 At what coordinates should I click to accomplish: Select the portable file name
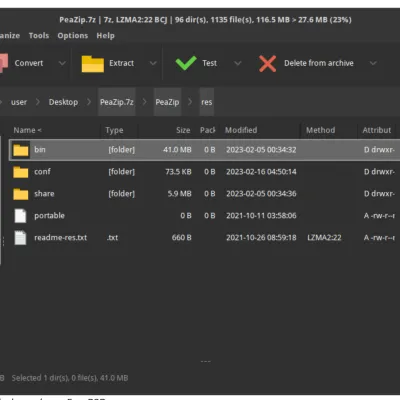(x=49, y=216)
